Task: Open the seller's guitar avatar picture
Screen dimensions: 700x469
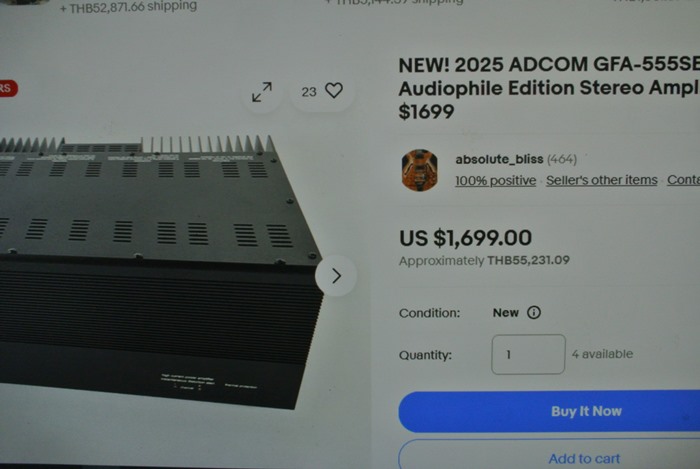Action: (420, 170)
